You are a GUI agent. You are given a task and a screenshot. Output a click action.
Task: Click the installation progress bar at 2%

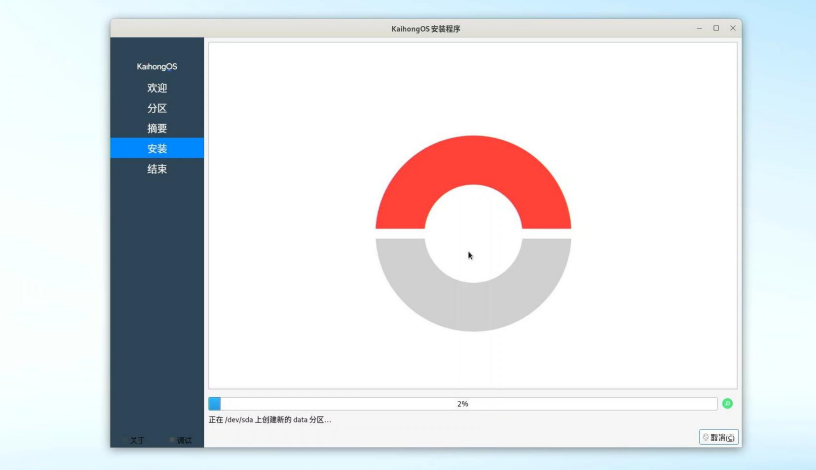462,404
